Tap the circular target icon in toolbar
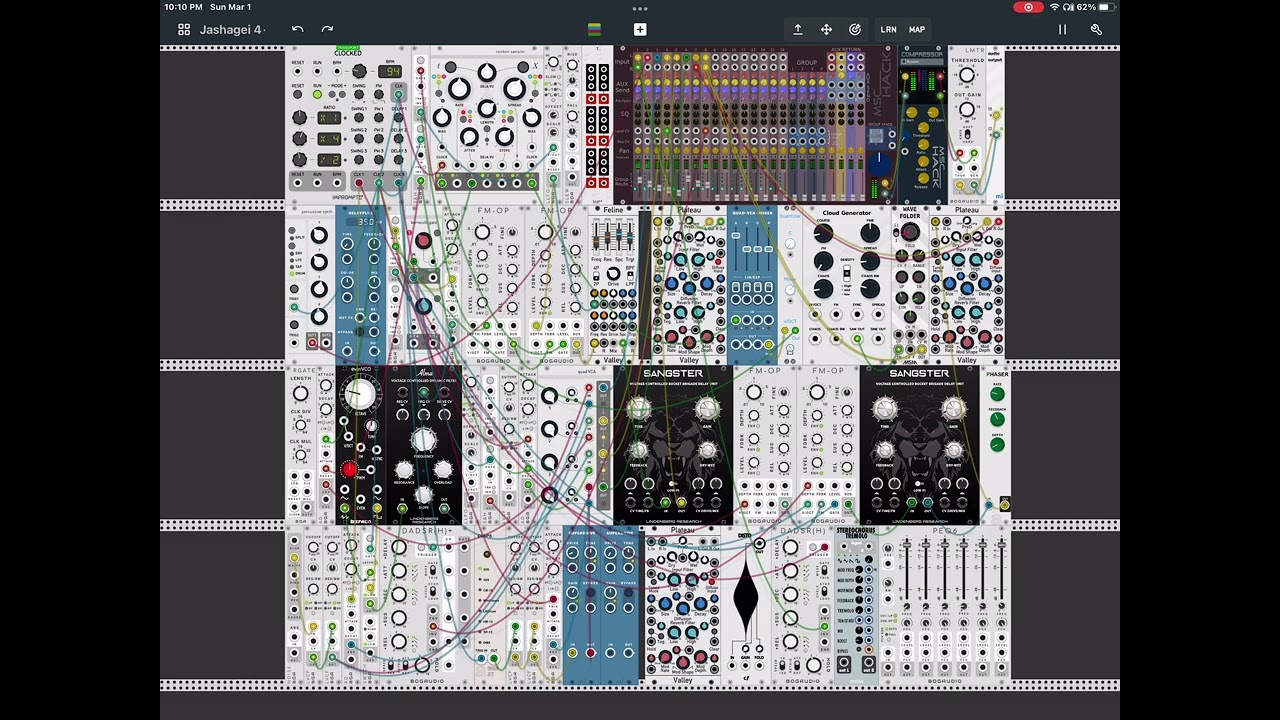The width and height of the screenshot is (1280, 720). (x=855, y=30)
